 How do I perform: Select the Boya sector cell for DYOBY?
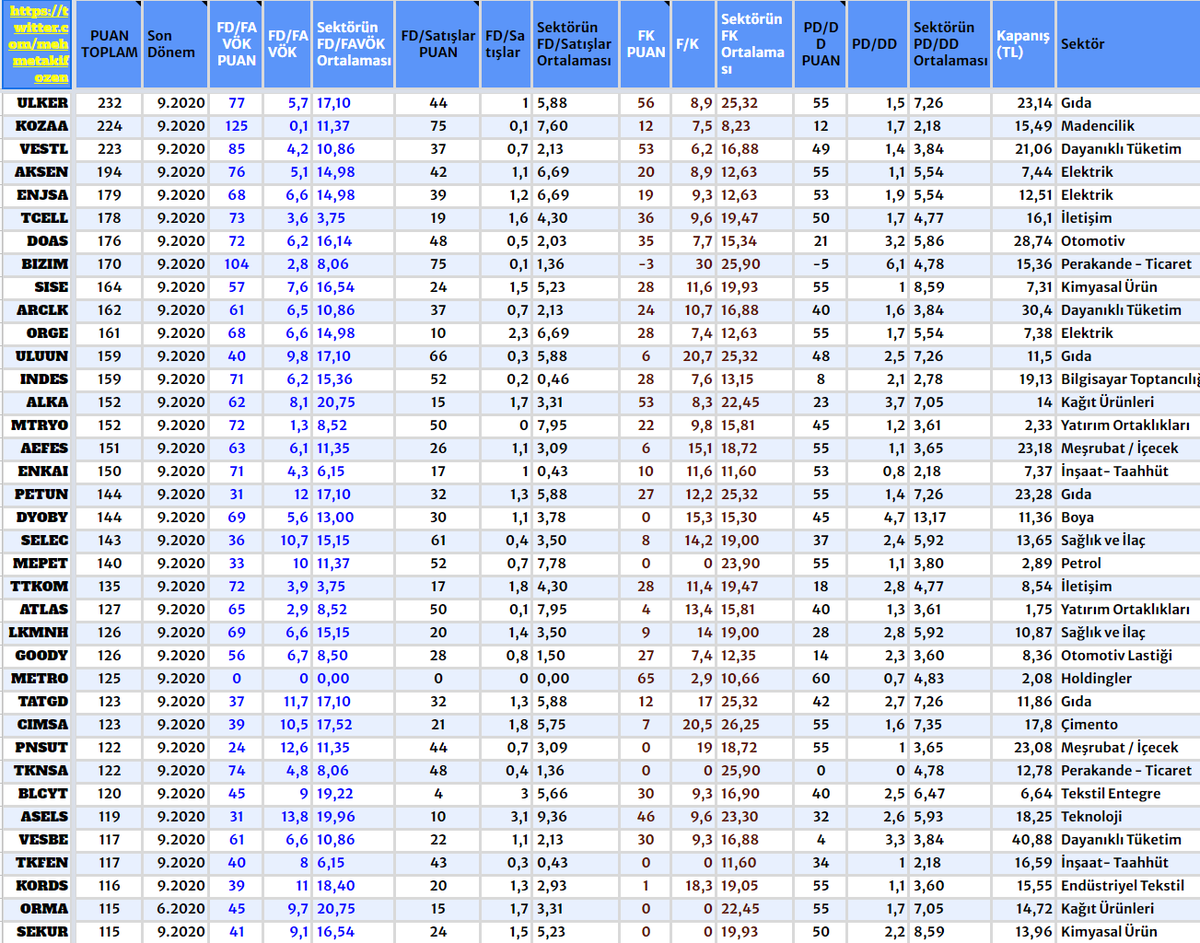coord(1128,518)
